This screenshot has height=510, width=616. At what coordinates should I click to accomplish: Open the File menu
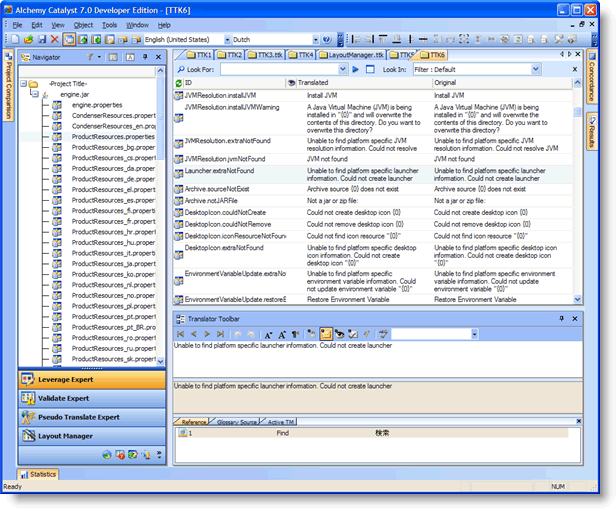(17, 25)
